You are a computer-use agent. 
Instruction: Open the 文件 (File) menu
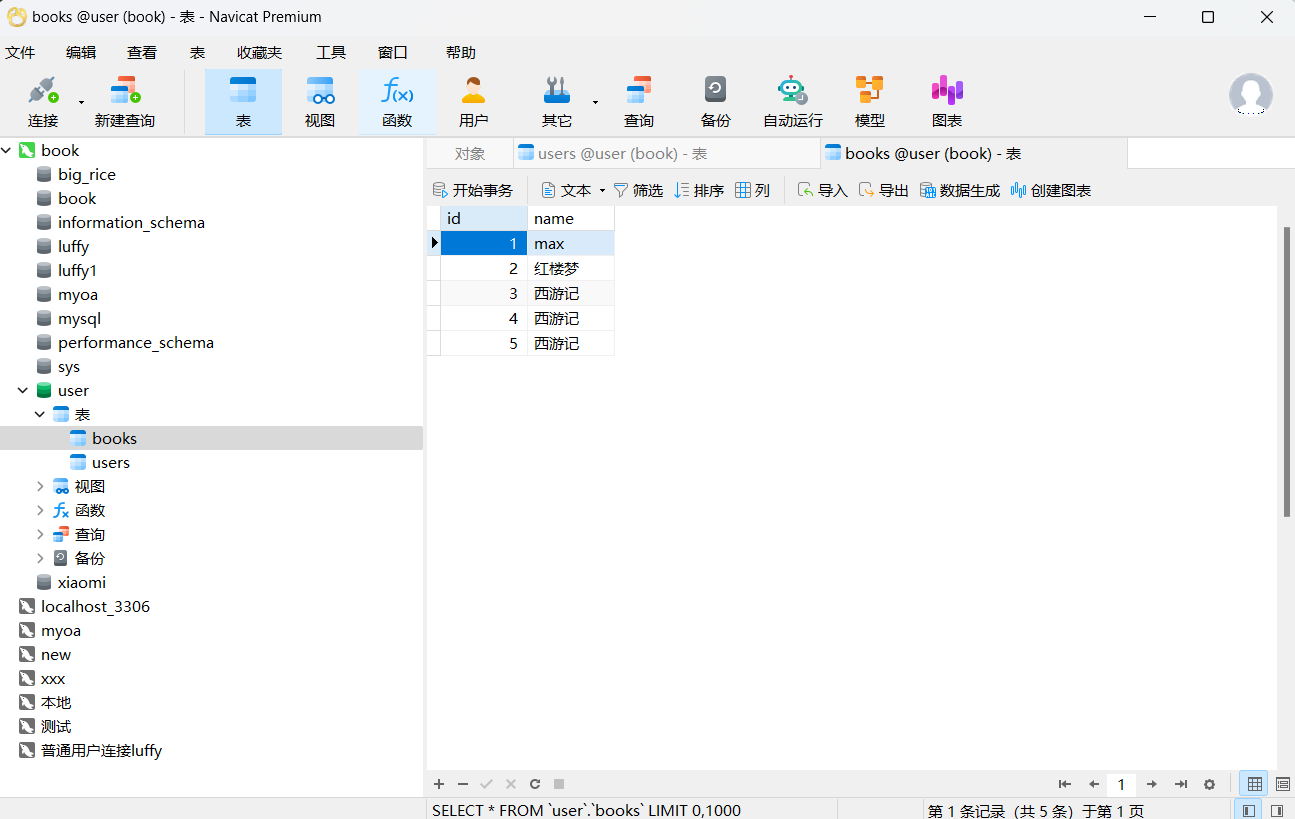pyautogui.click(x=20, y=53)
